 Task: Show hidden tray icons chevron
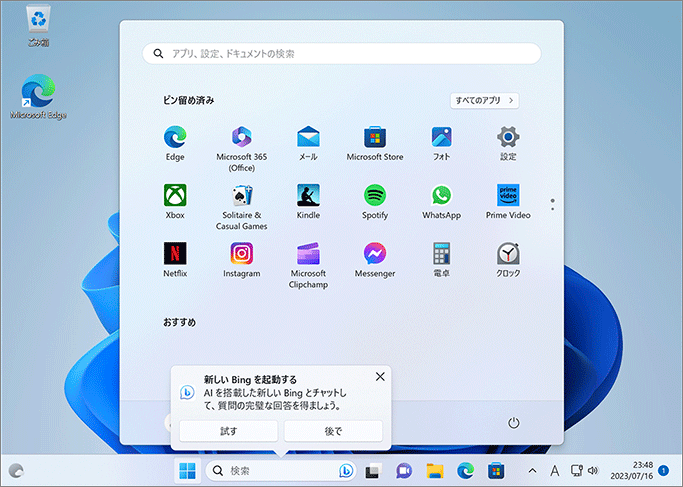coord(532,471)
